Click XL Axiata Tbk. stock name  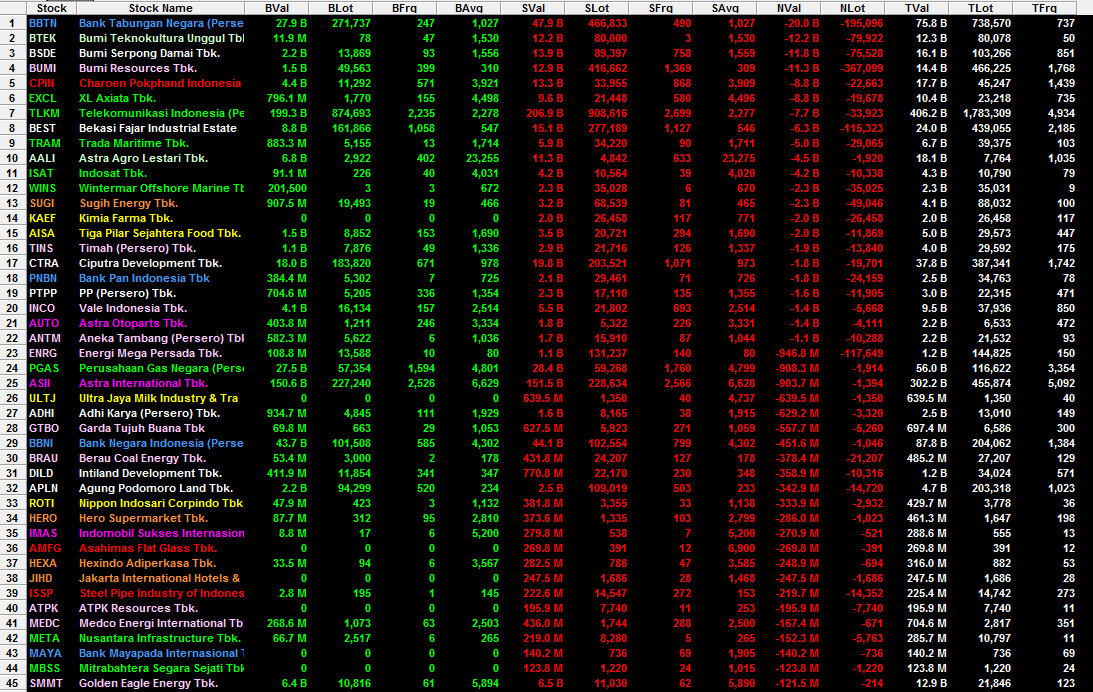[x=117, y=98]
